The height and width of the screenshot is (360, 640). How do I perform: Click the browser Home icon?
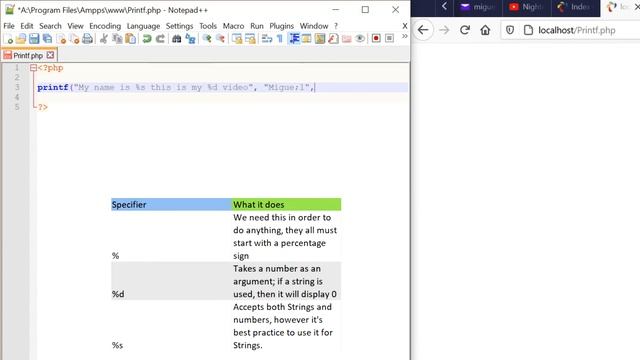tap(485, 30)
